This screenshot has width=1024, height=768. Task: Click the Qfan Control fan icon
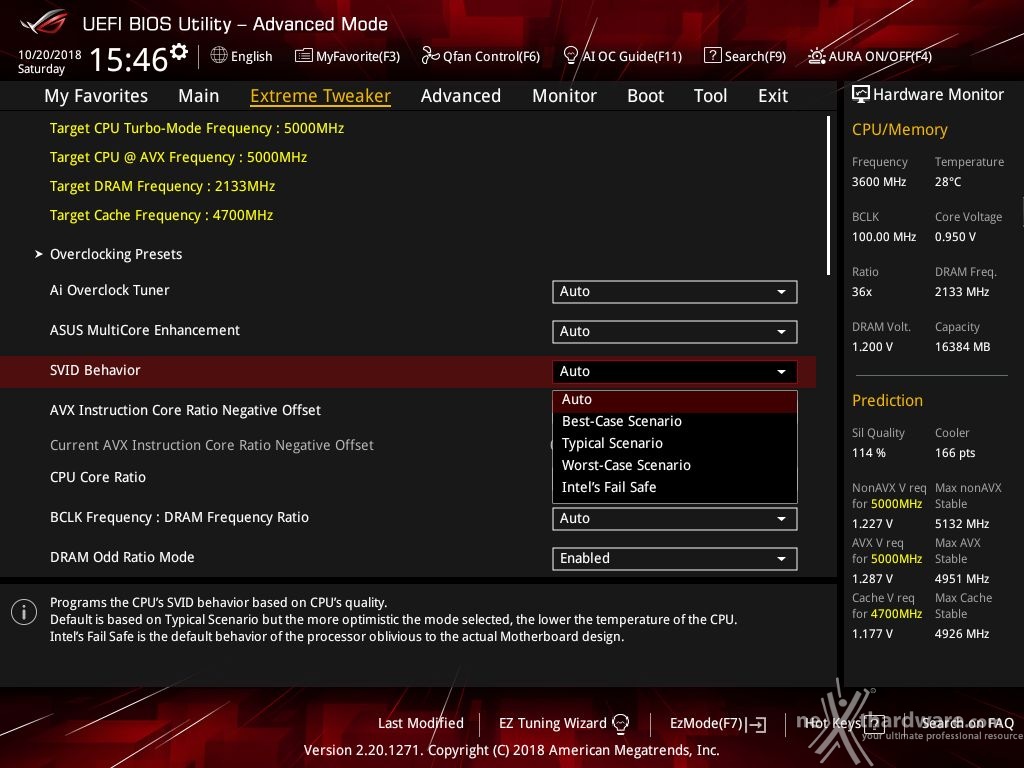[430, 56]
